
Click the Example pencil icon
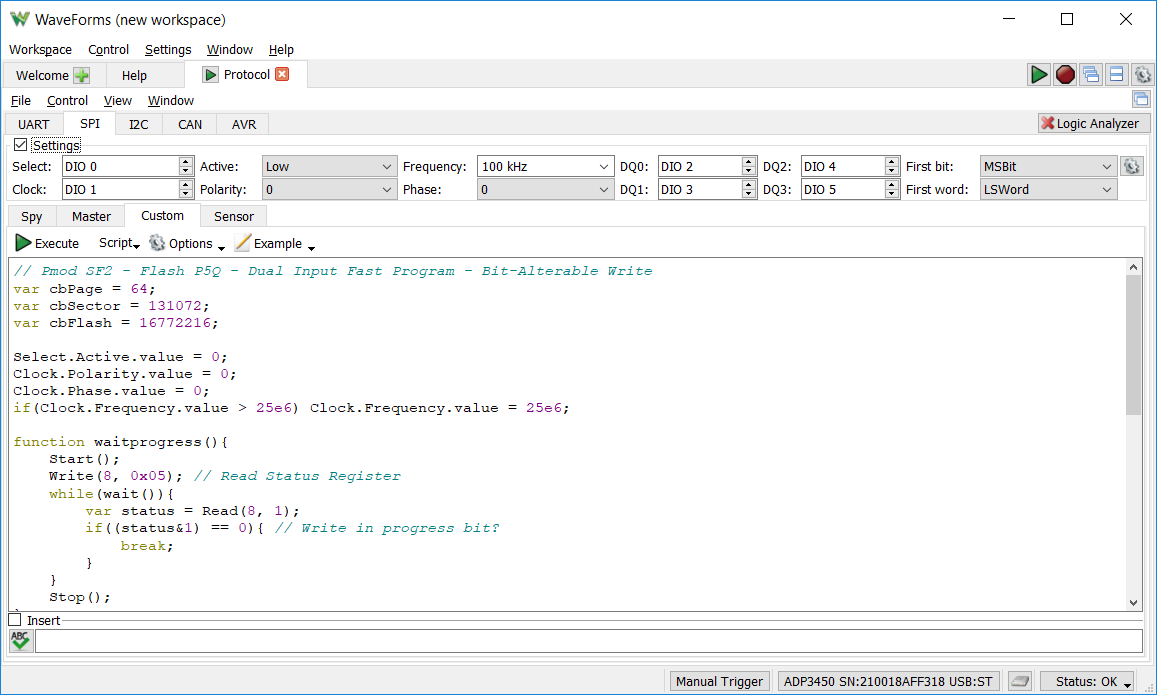click(x=243, y=243)
